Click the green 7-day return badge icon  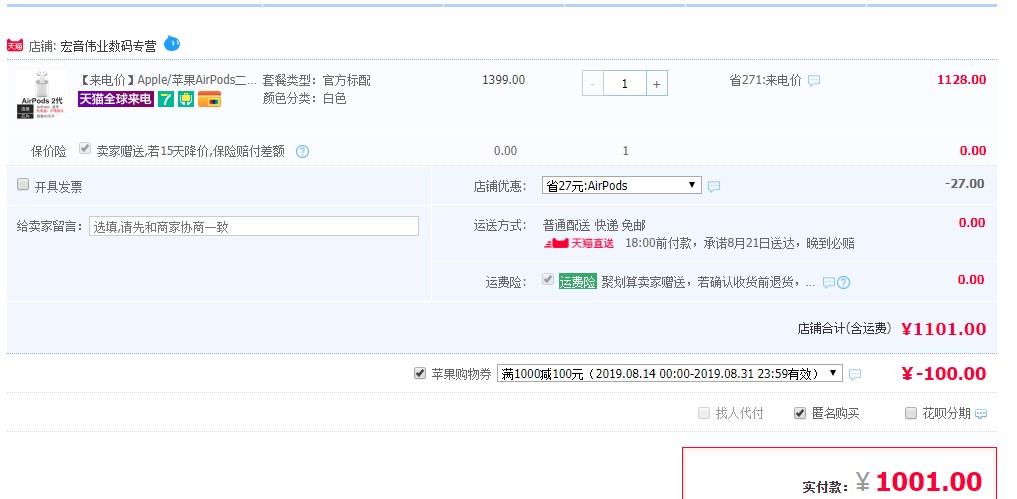[x=166, y=99]
